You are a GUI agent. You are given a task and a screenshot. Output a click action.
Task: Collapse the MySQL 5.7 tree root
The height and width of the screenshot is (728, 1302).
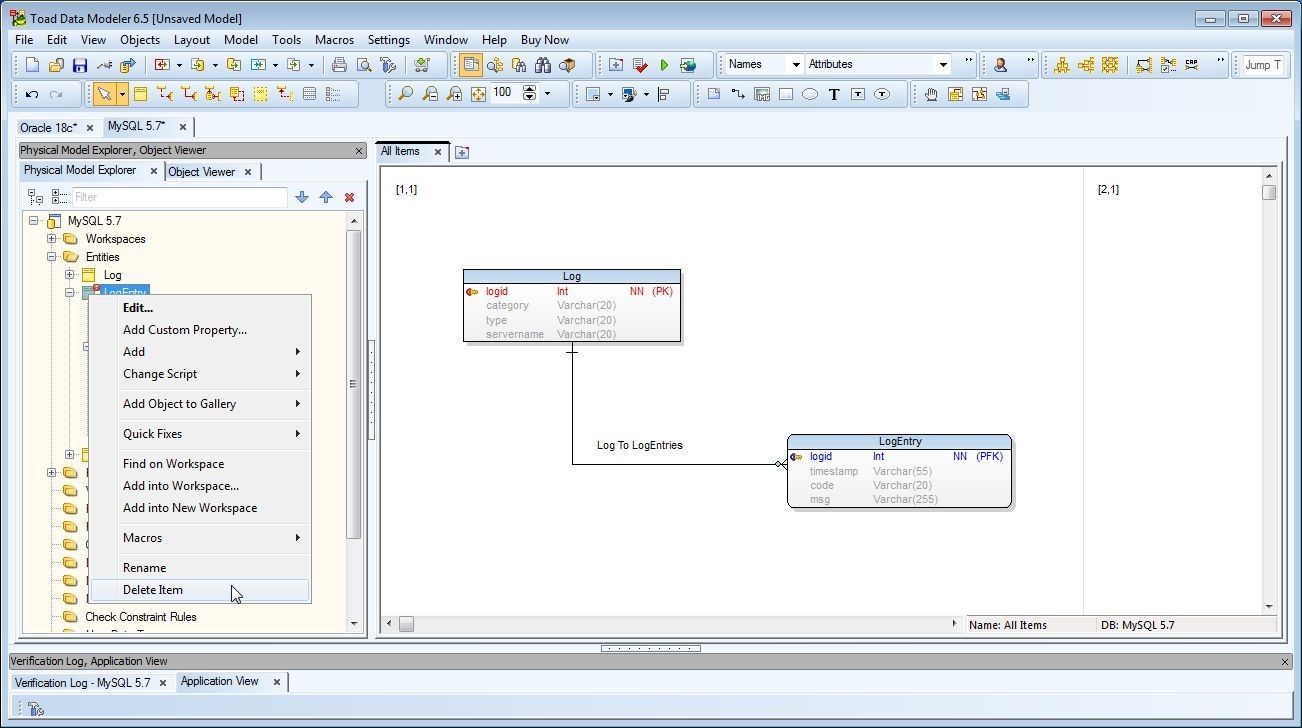pos(34,221)
